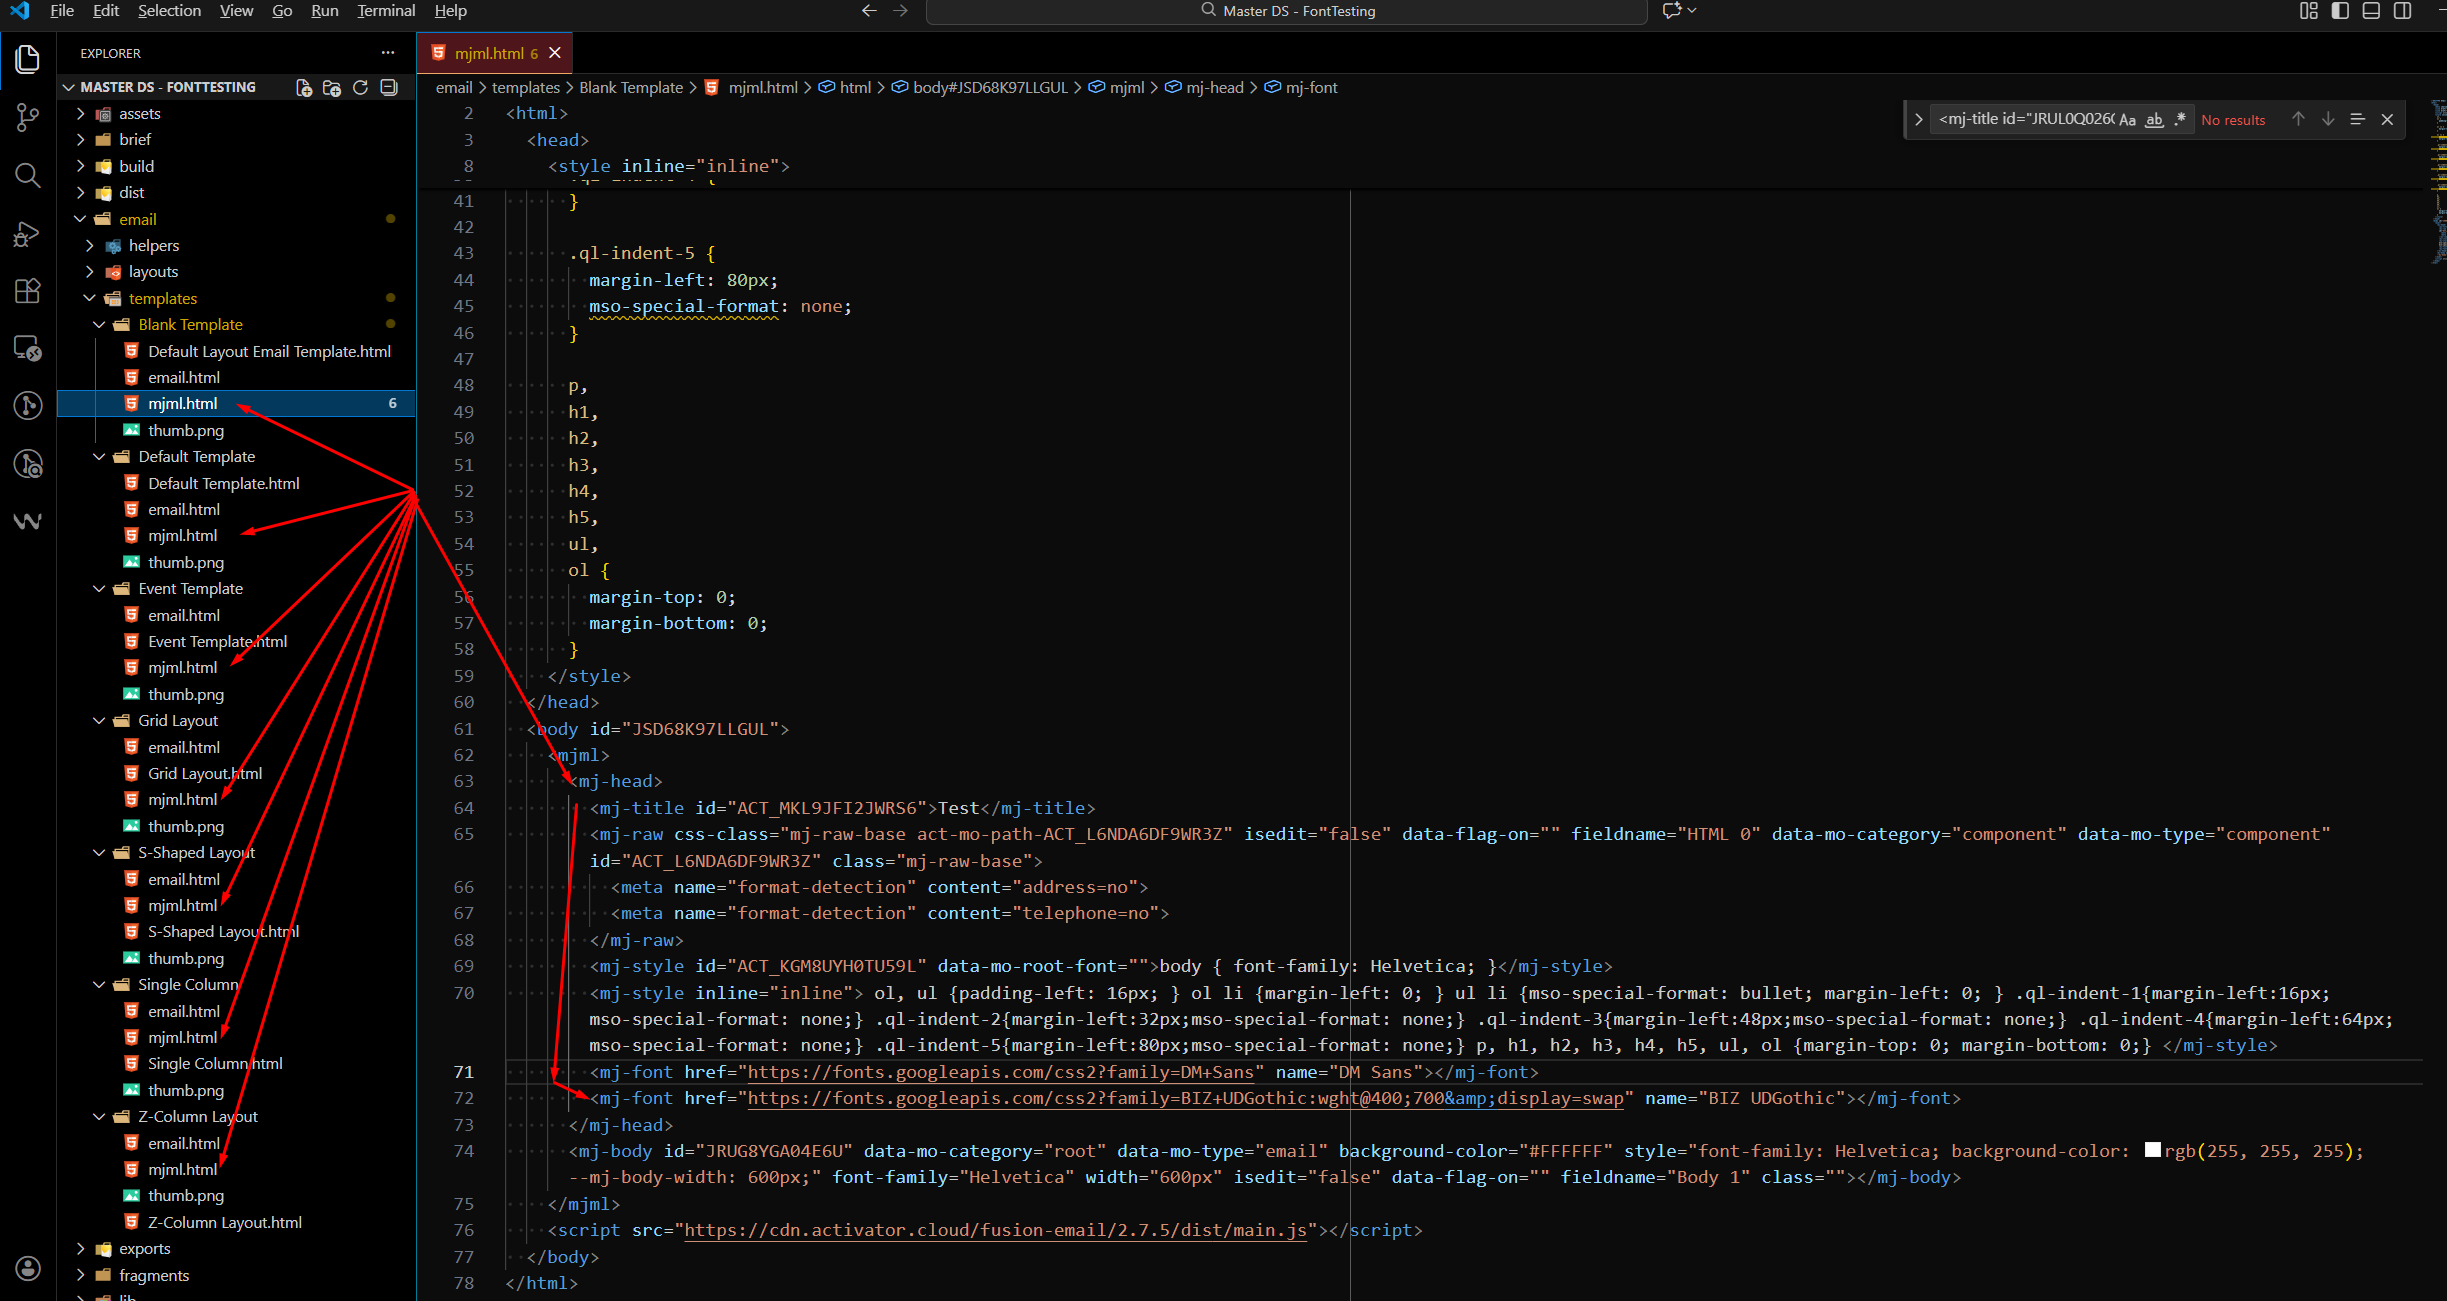The height and width of the screenshot is (1301, 2447).
Task: Open the Extensions view
Action: click(x=28, y=291)
